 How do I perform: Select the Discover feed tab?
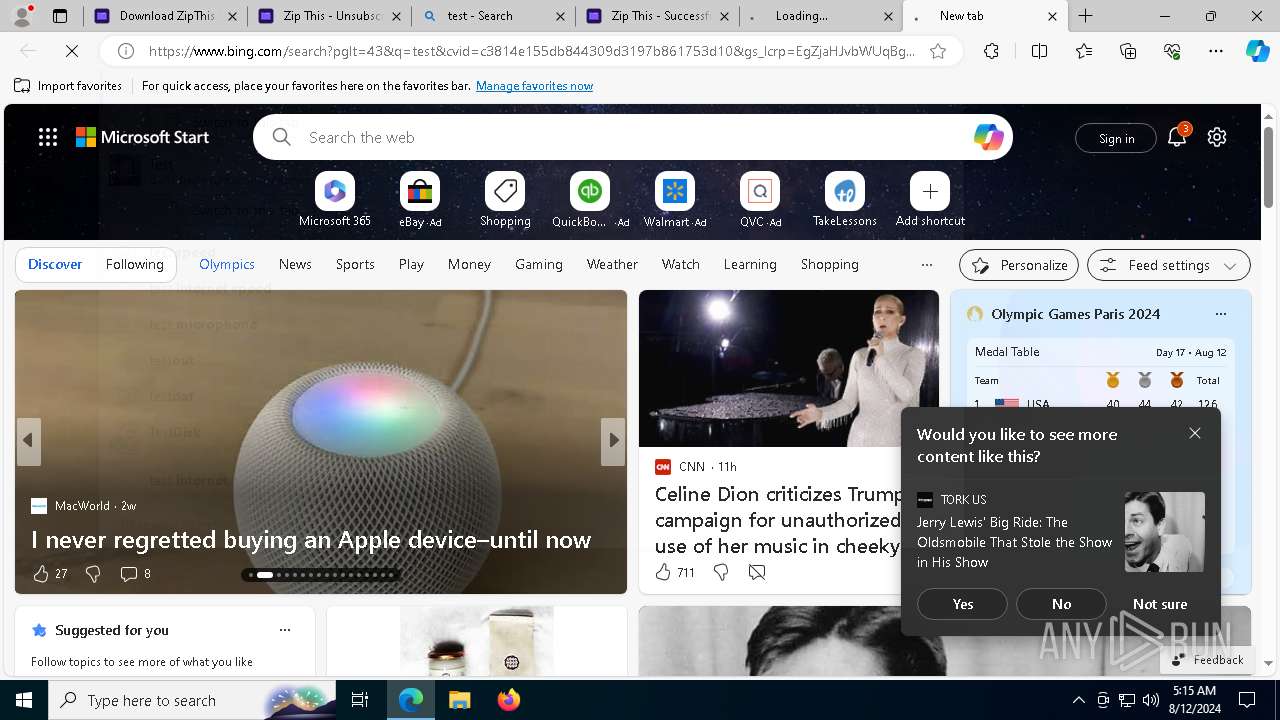[55, 264]
